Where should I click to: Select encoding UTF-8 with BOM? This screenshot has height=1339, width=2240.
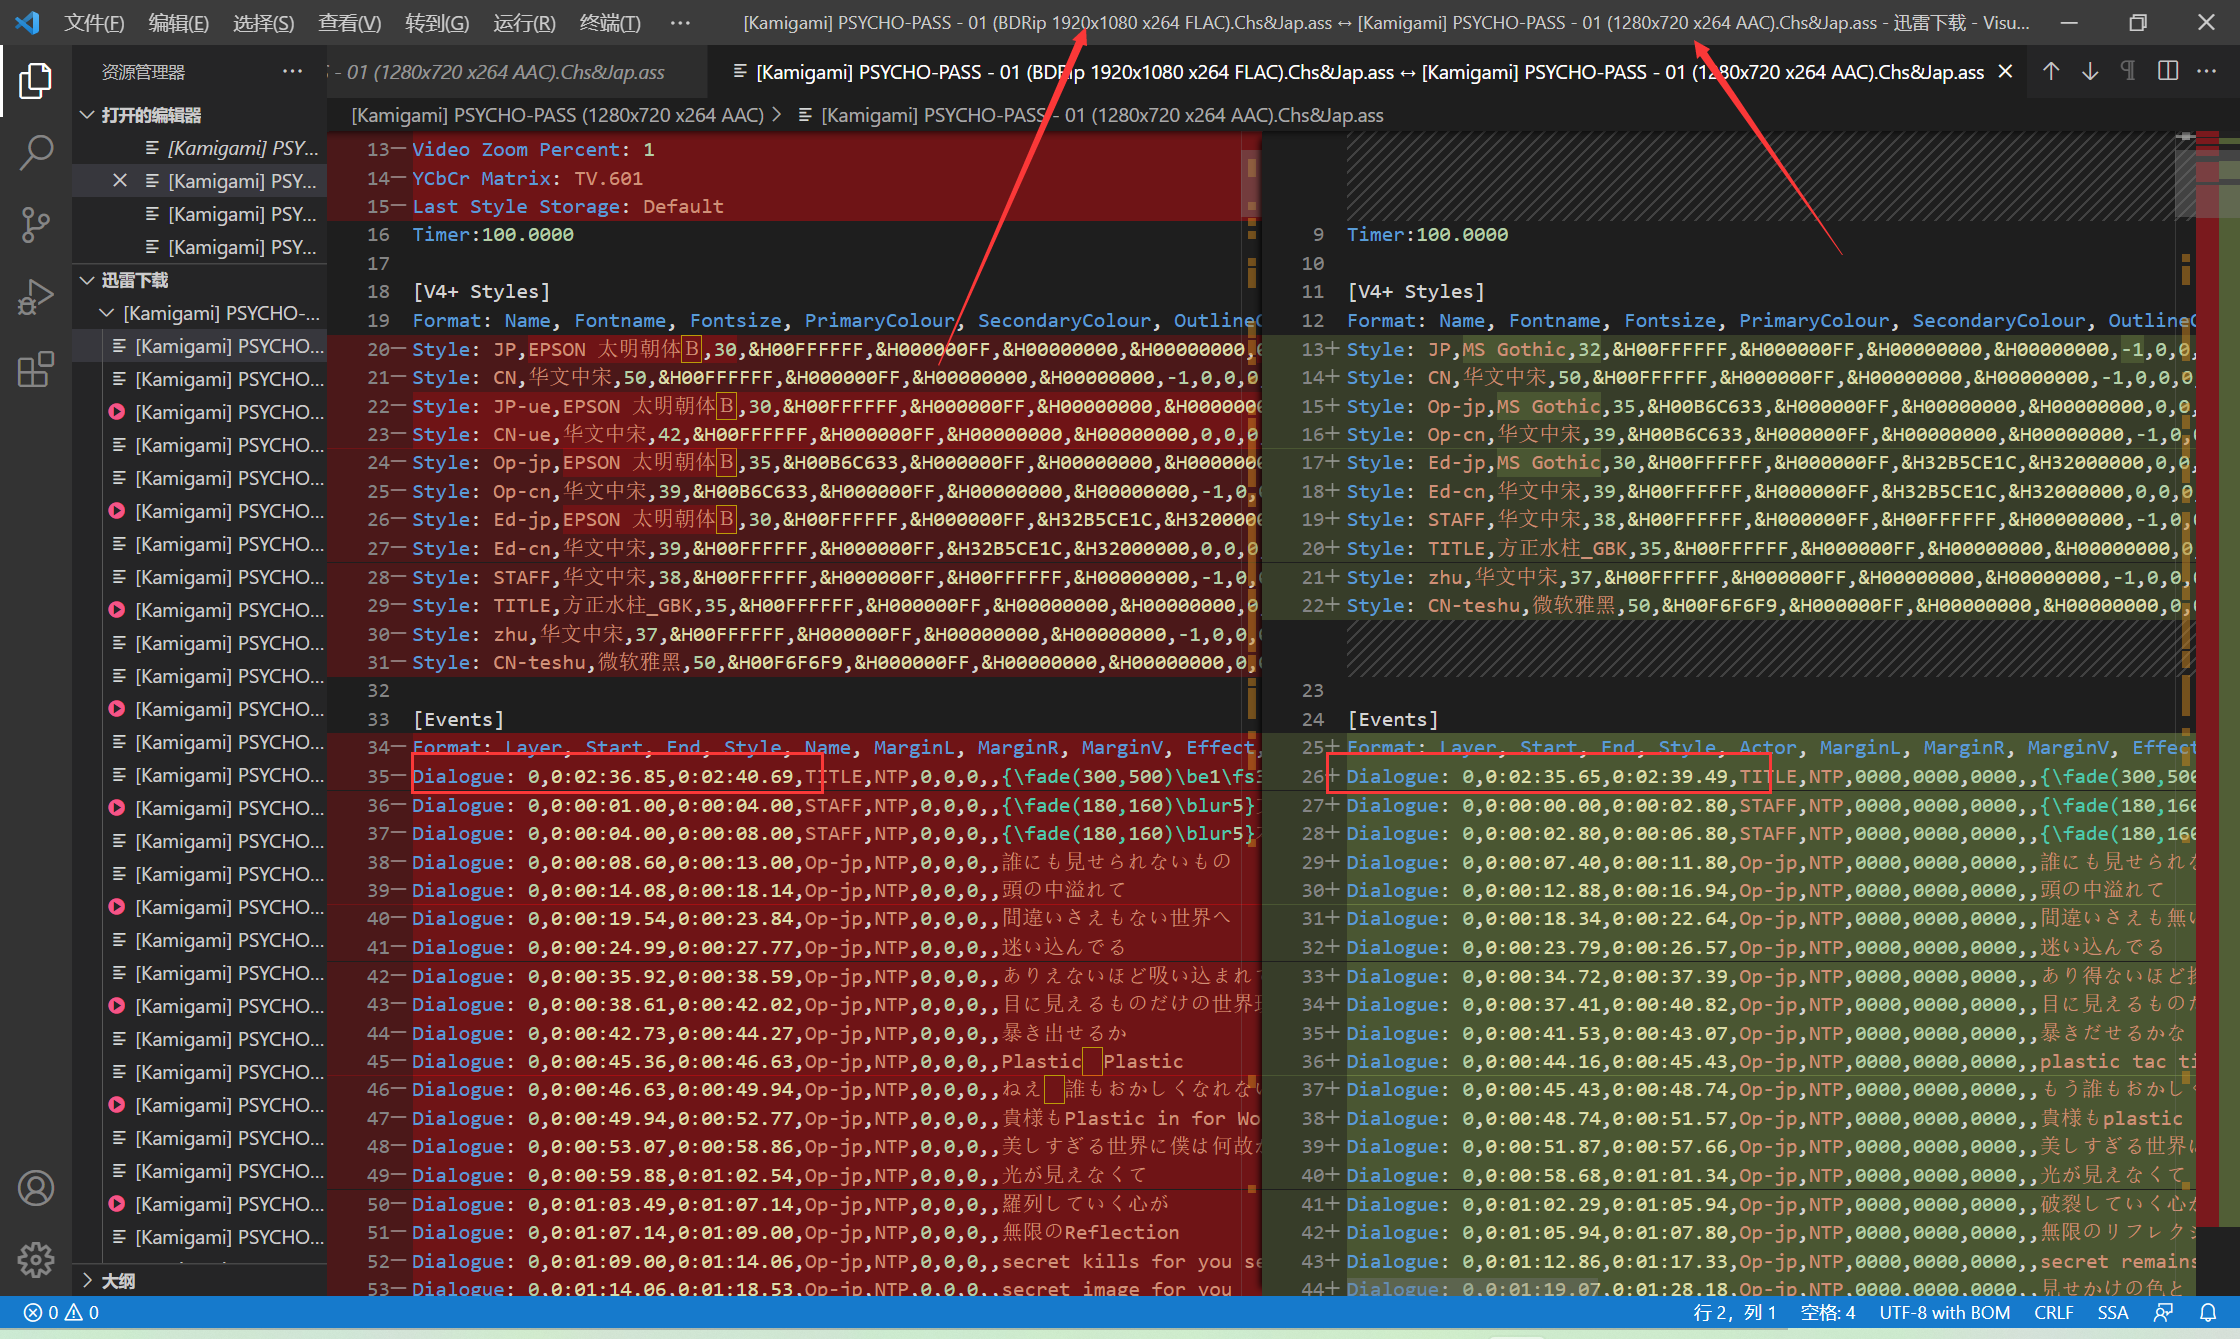1944,1312
